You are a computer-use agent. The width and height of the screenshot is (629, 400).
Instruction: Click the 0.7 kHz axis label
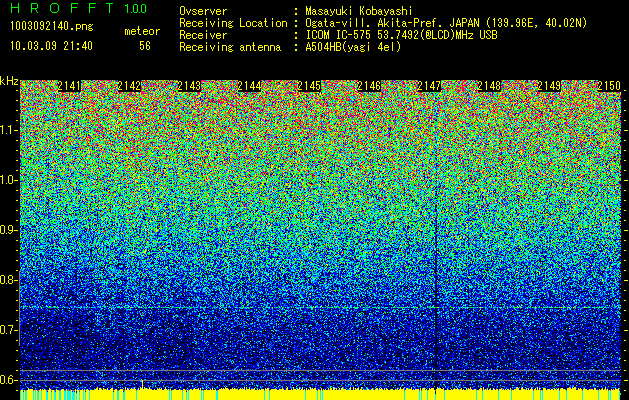click(9, 330)
